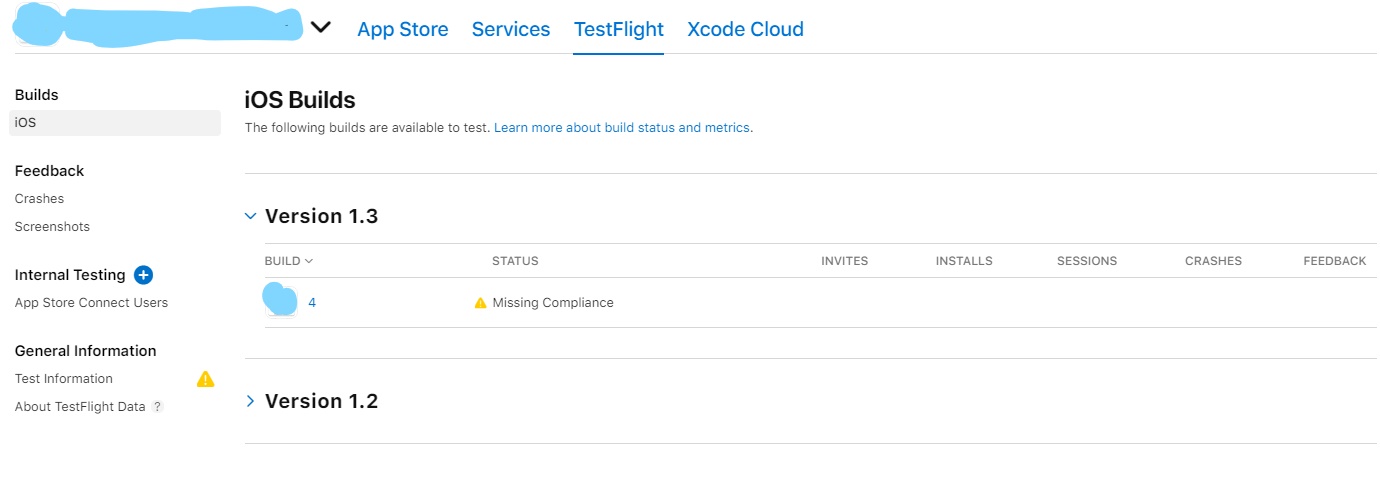Viewport: 1380px width, 480px height.
Task: Select the TestFlight tab
Action: (619, 29)
